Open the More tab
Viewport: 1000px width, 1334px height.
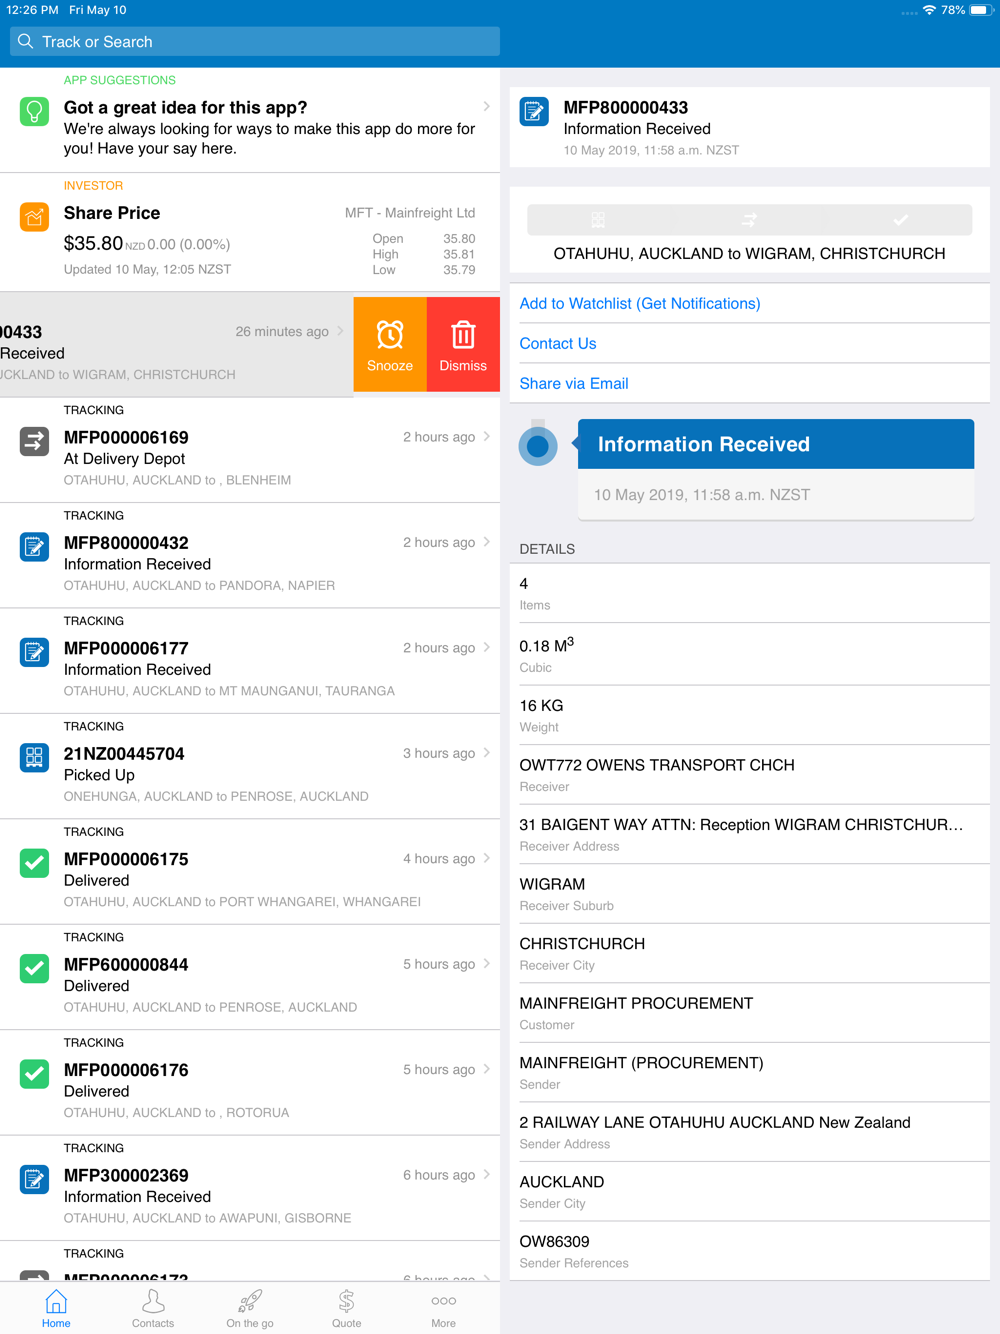coord(444,1308)
